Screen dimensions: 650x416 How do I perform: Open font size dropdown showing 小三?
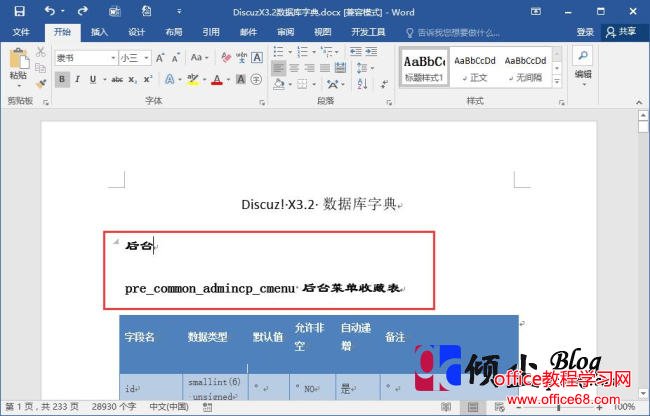point(146,58)
